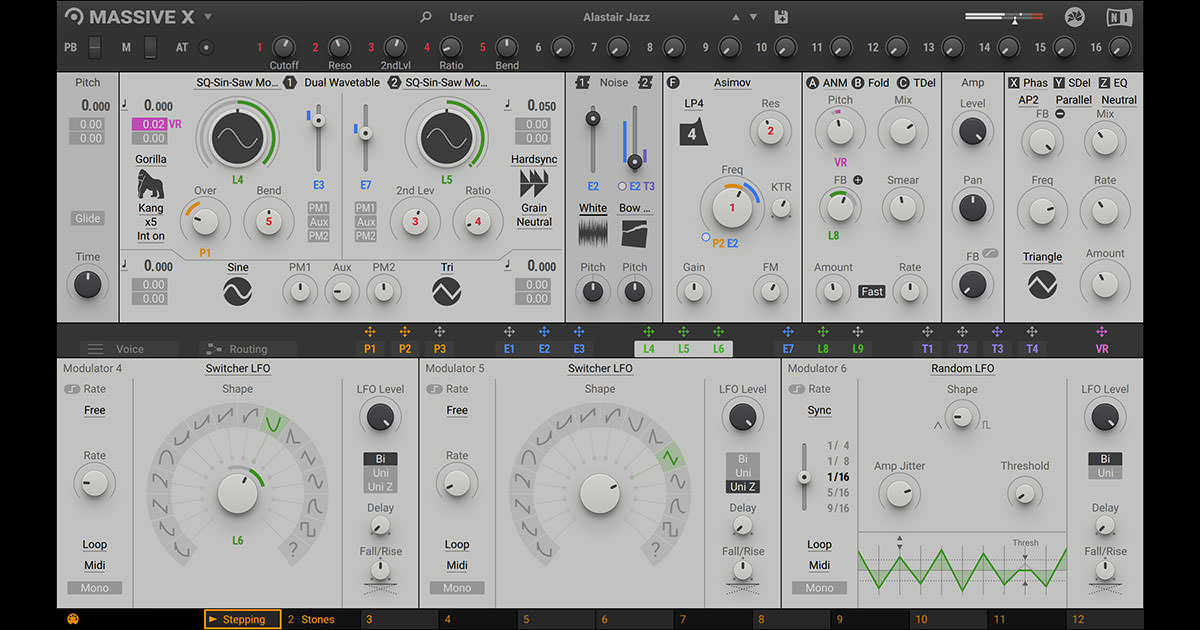Open the L4 modulator tab

click(x=649, y=349)
